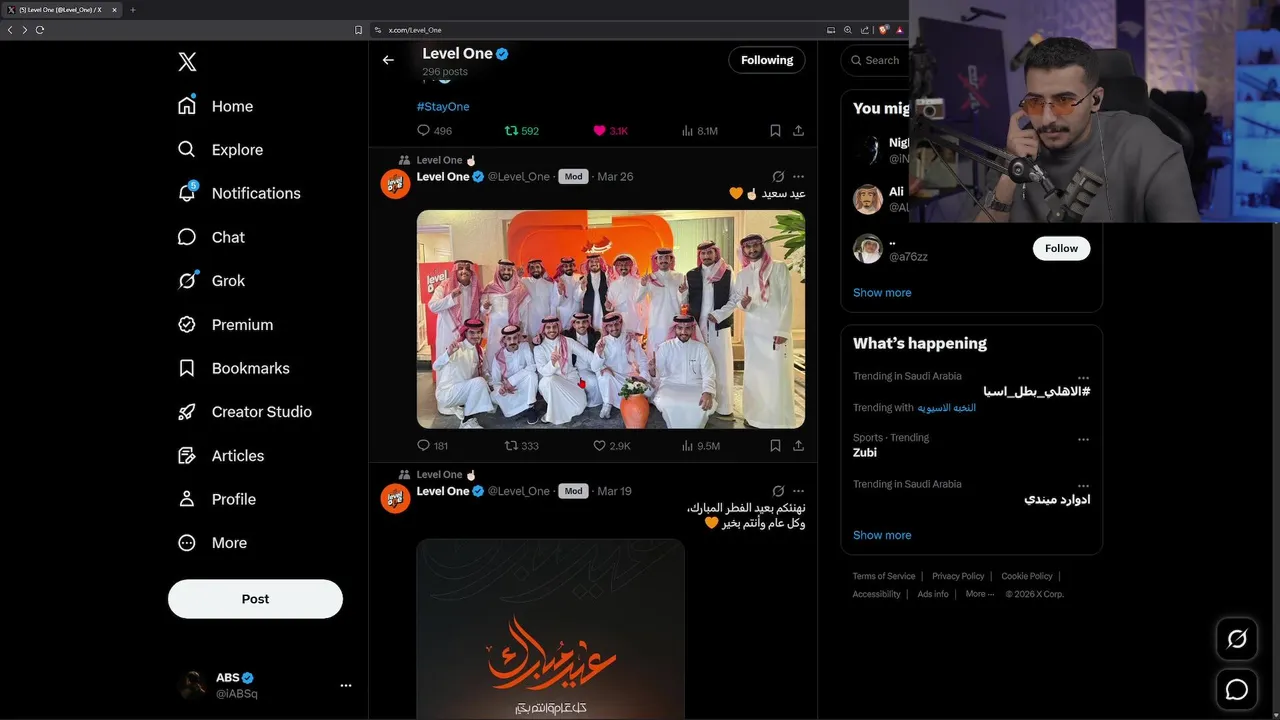Open the Ads info footer link
1280x720 pixels.
pyautogui.click(x=933, y=594)
